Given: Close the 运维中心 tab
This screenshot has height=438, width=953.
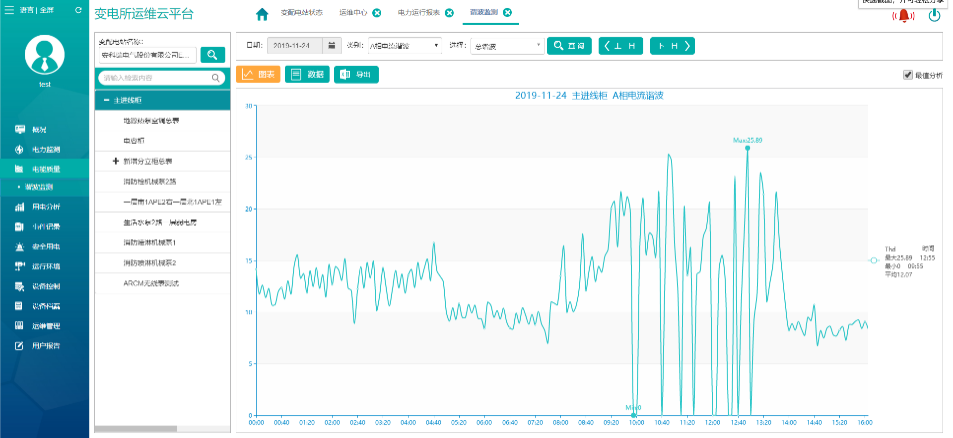Looking at the screenshot, I should click(x=377, y=13).
